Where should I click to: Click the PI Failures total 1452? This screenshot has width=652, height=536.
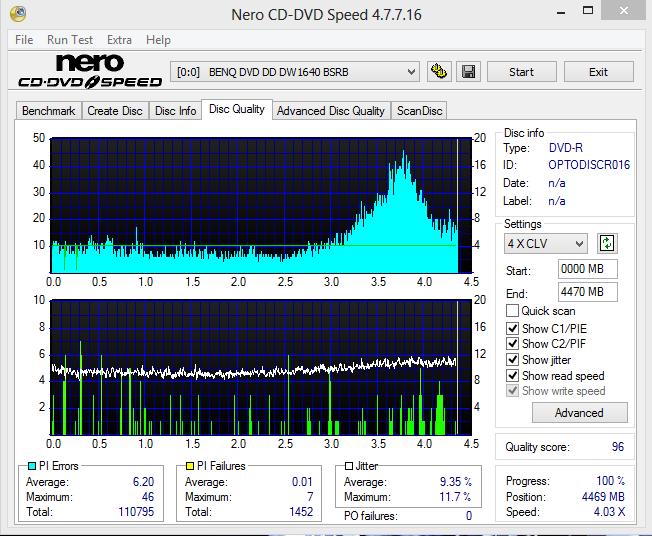(301, 512)
